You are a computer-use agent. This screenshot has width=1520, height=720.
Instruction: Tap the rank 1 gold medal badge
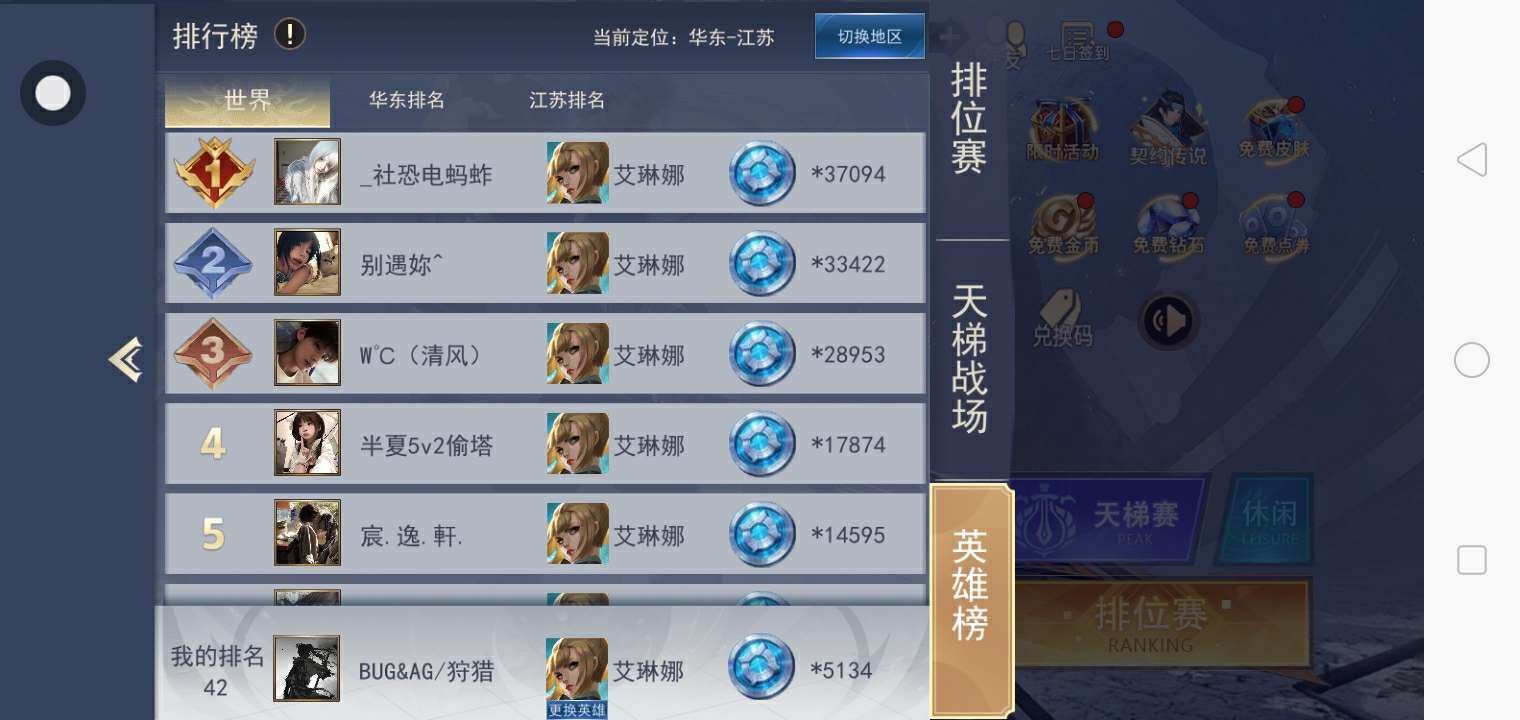click(x=213, y=172)
